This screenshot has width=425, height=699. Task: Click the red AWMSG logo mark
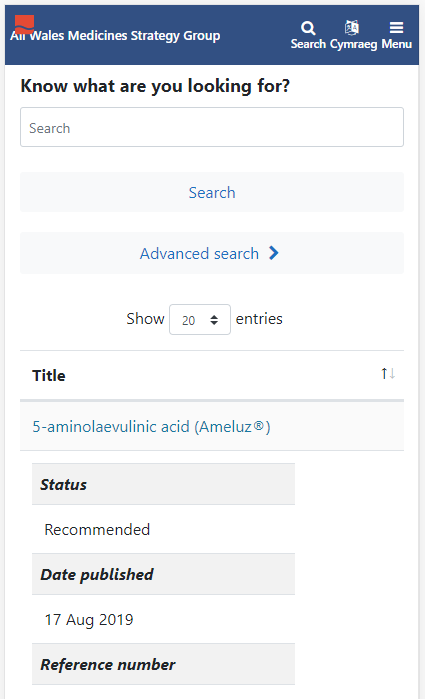pyautogui.click(x=24, y=24)
